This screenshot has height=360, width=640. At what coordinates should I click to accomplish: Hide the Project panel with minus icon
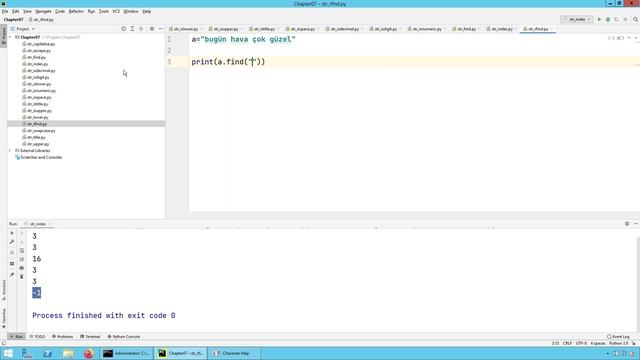160,29
